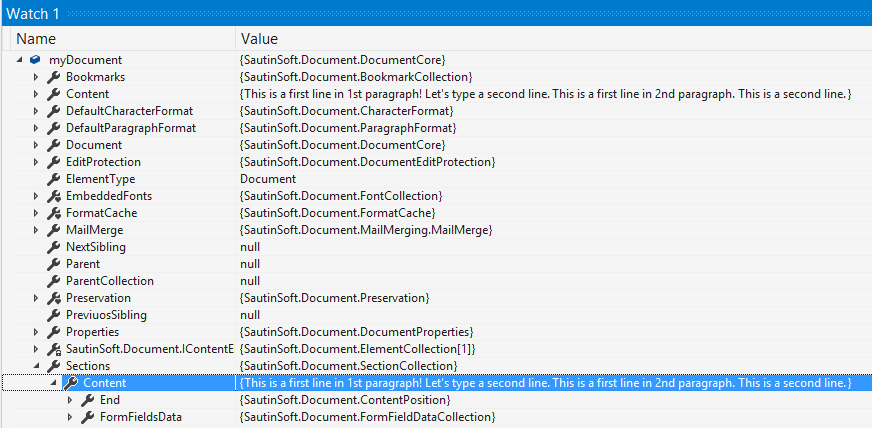The height and width of the screenshot is (428, 872).
Task: Click the wrench icon beside Bookmarks
Action: (54, 77)
